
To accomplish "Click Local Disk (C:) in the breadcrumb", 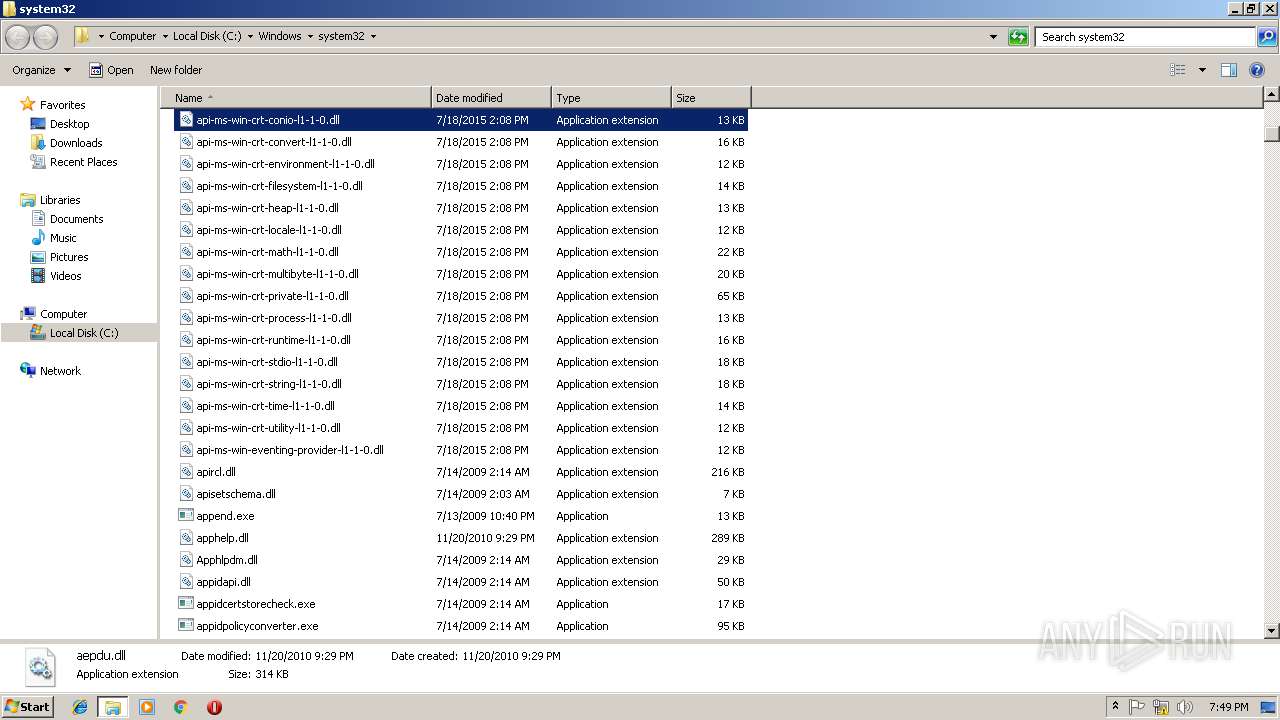I will pyautogui.click(x=207, y=37).
